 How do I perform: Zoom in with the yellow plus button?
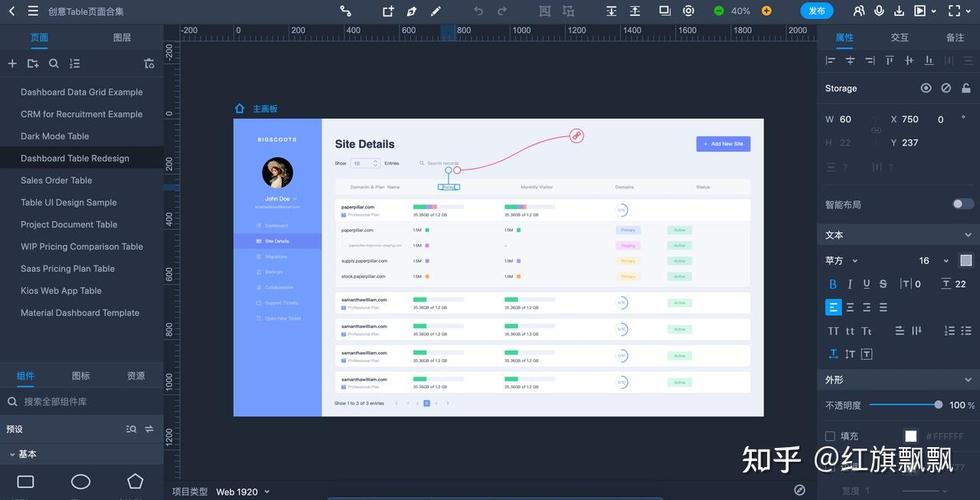point(766,11)
